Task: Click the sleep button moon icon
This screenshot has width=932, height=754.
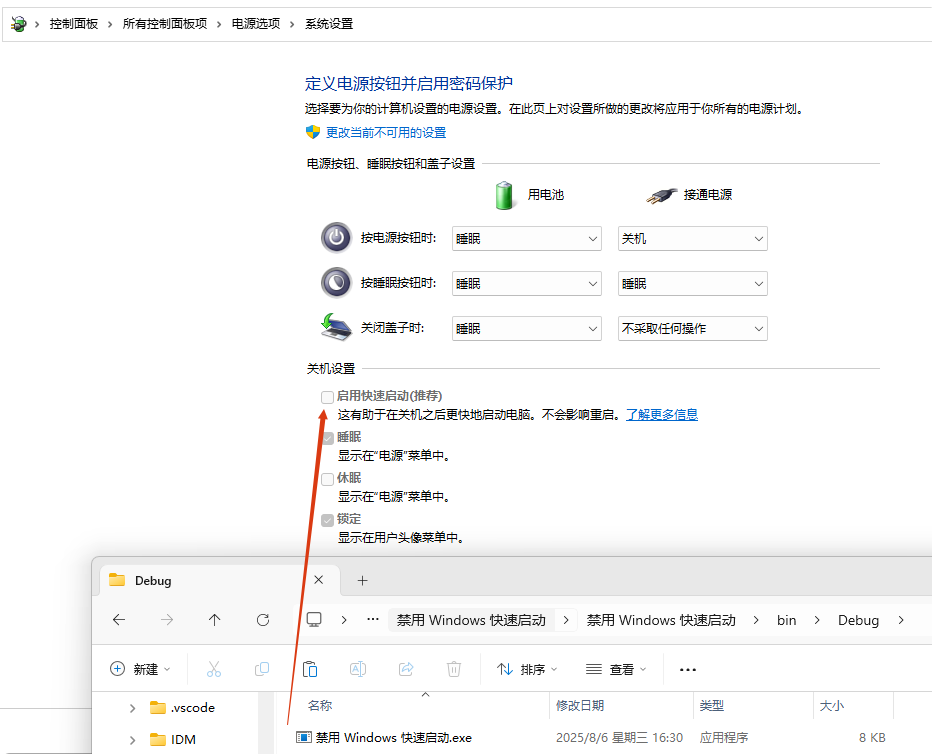Action: [336, 283]
